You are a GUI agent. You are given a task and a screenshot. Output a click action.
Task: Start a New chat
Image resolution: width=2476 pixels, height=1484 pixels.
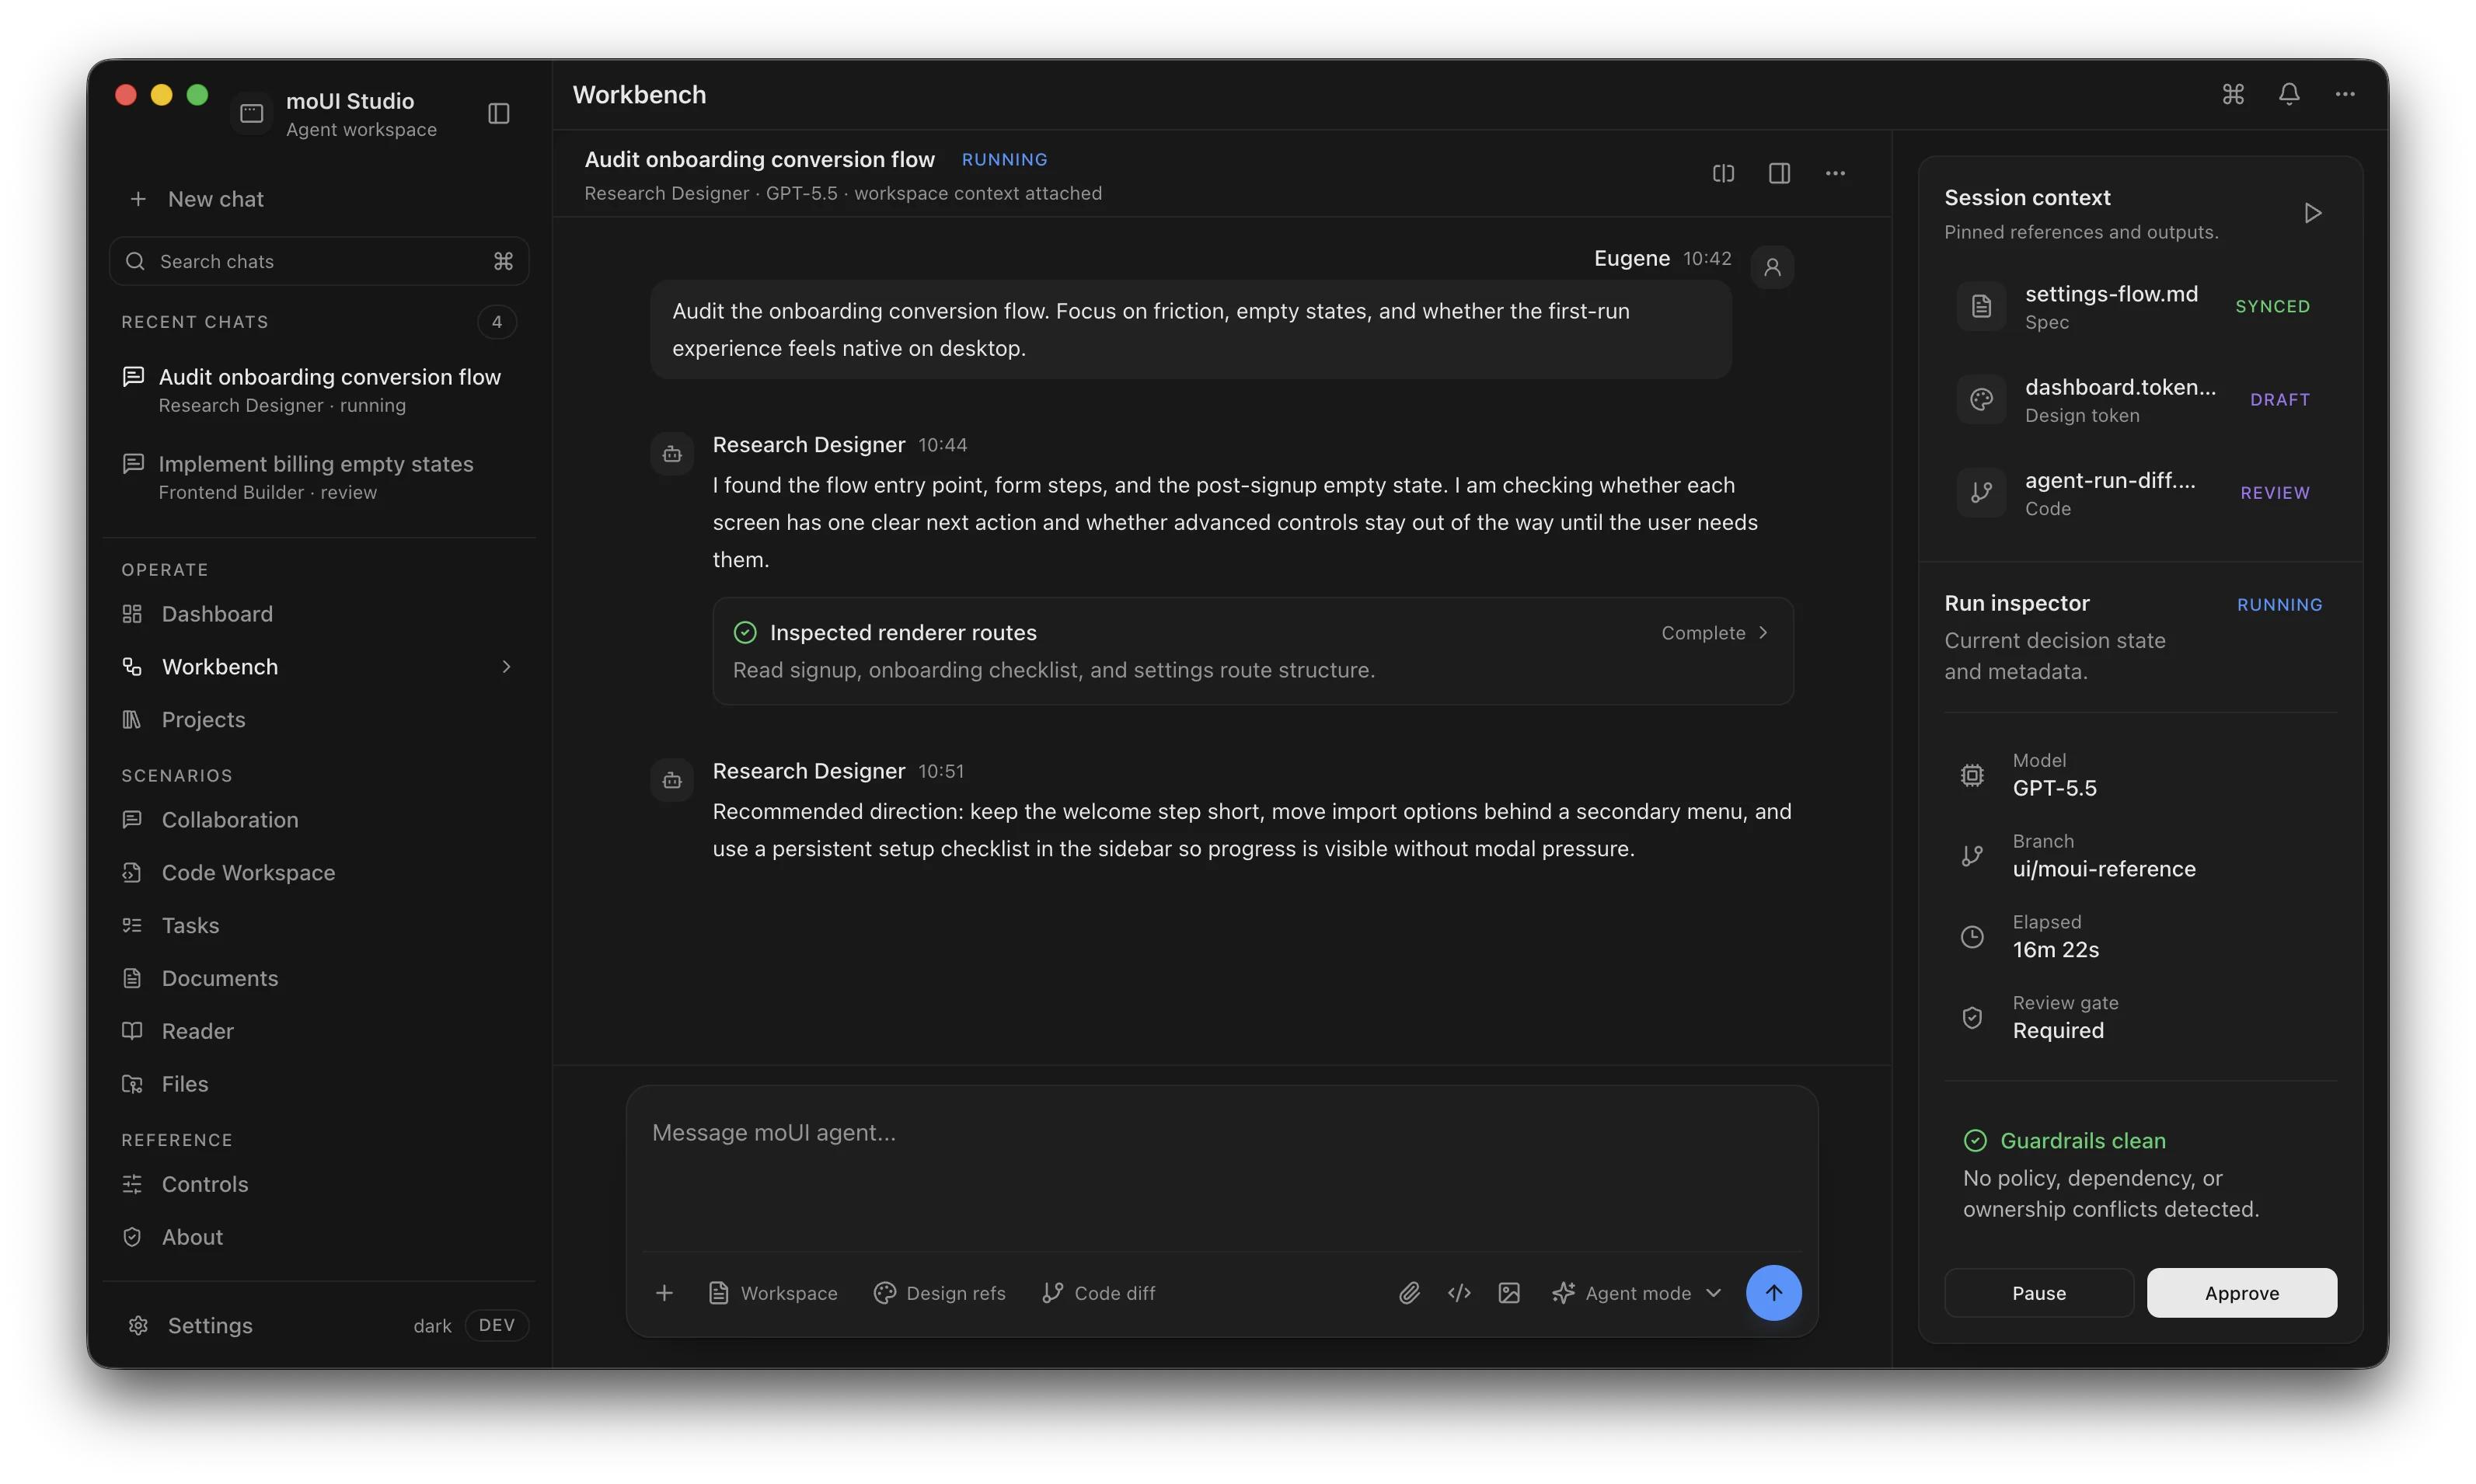(x=197, y=199)
